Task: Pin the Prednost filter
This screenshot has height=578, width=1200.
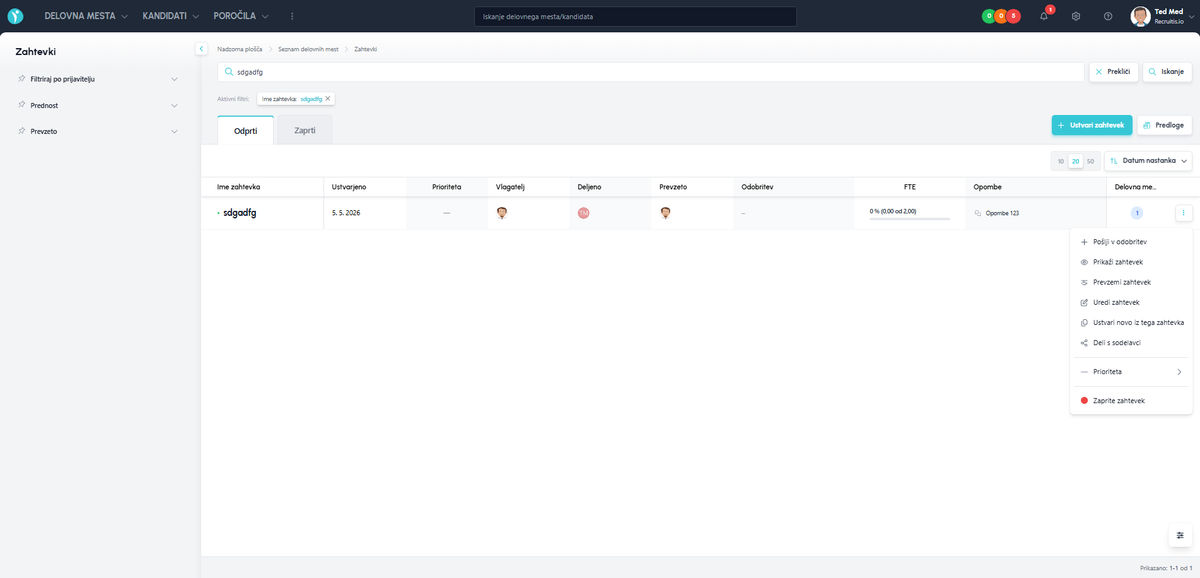Action: coord(21,105)
